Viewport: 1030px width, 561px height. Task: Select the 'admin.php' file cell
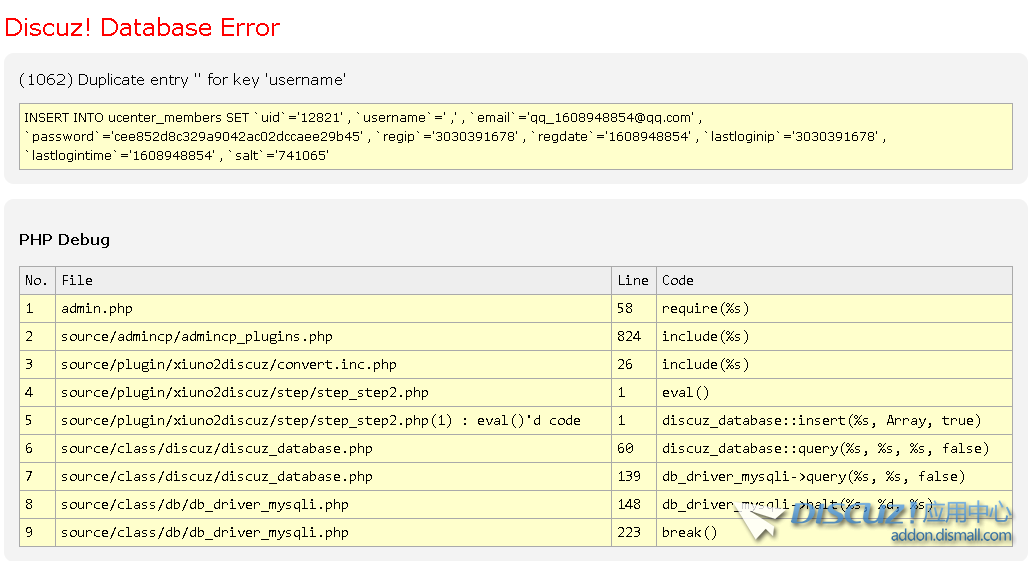click(x=334, y=309)
